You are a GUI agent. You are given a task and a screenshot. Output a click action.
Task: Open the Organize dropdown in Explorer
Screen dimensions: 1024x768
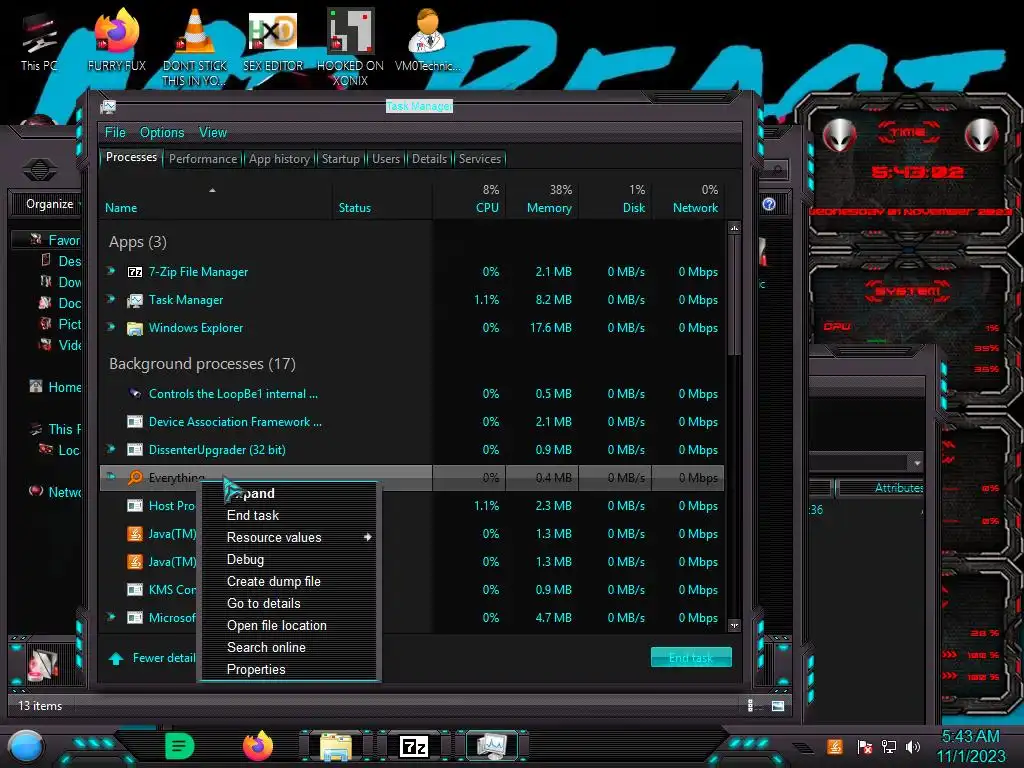coord(52,204)
